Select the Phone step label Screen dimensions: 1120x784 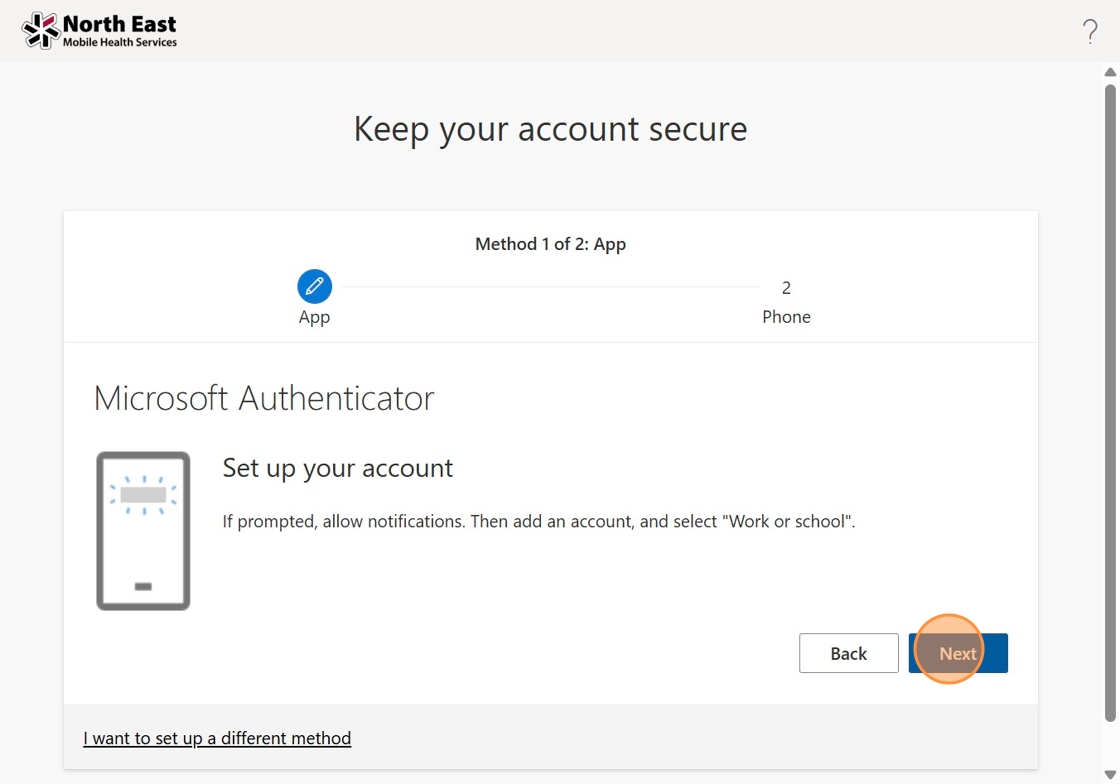786,317
